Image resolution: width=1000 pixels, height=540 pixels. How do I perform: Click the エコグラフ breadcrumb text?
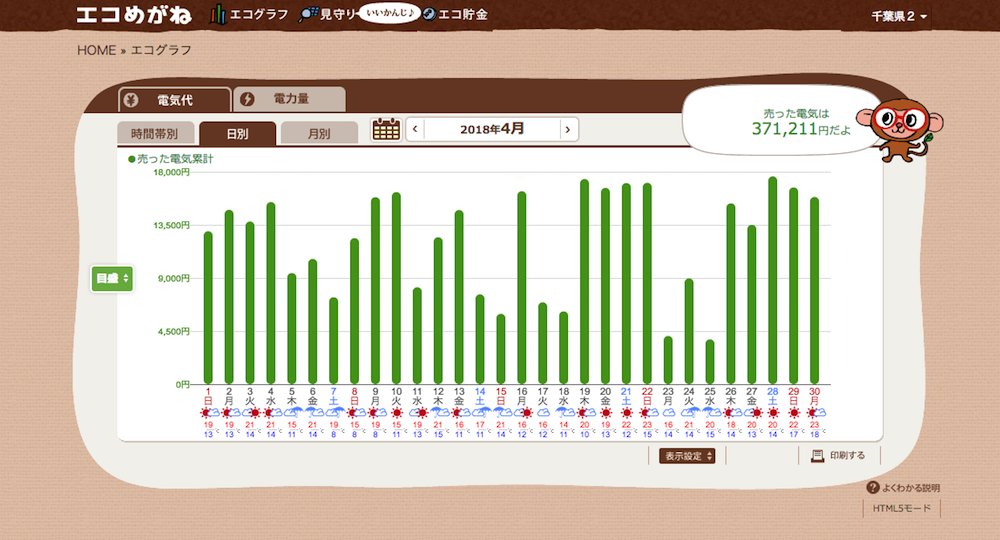point(161,50)
